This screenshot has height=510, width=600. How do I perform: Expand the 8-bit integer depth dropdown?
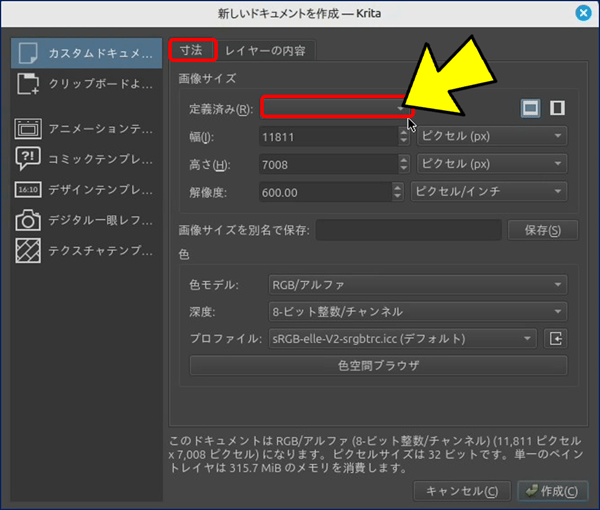(x=416, y=312)
